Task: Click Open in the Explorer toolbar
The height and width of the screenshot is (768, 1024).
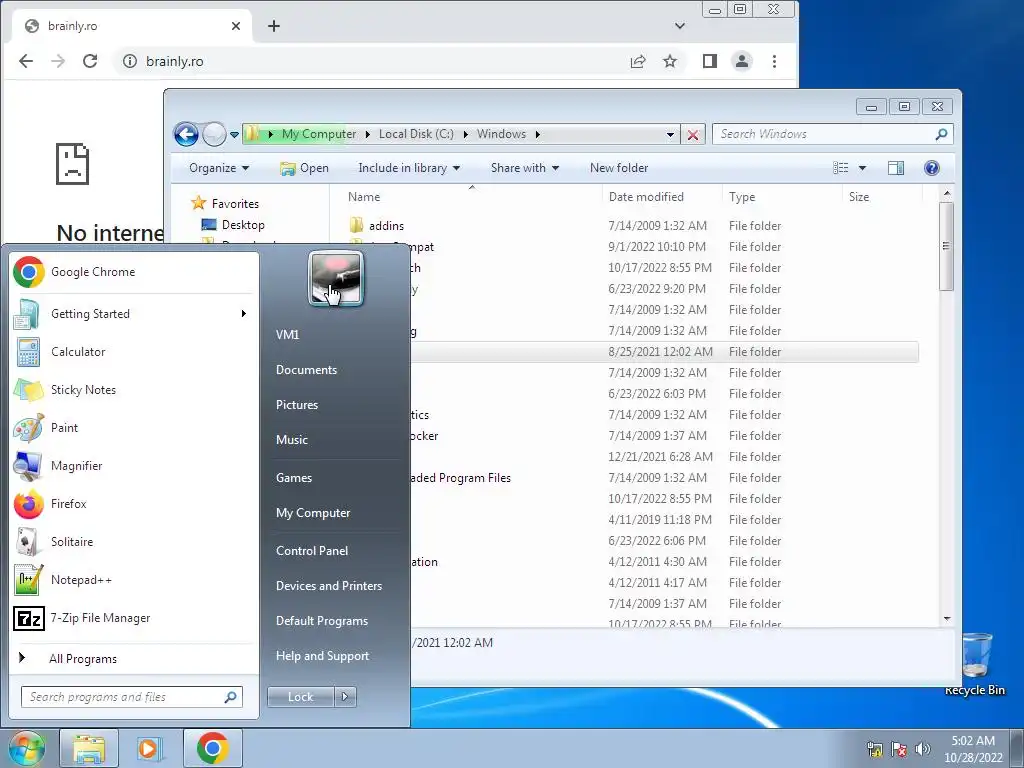Action: [x=304, y=168]
